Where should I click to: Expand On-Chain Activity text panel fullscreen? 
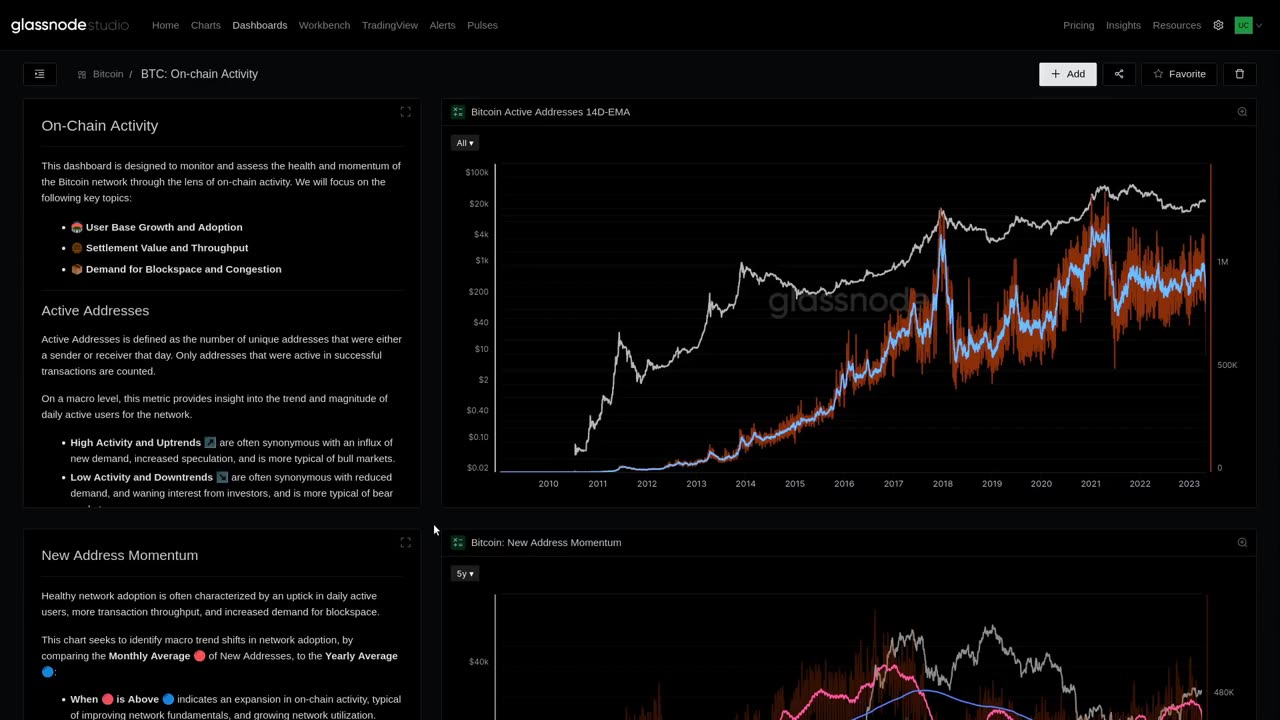[405, 112]
